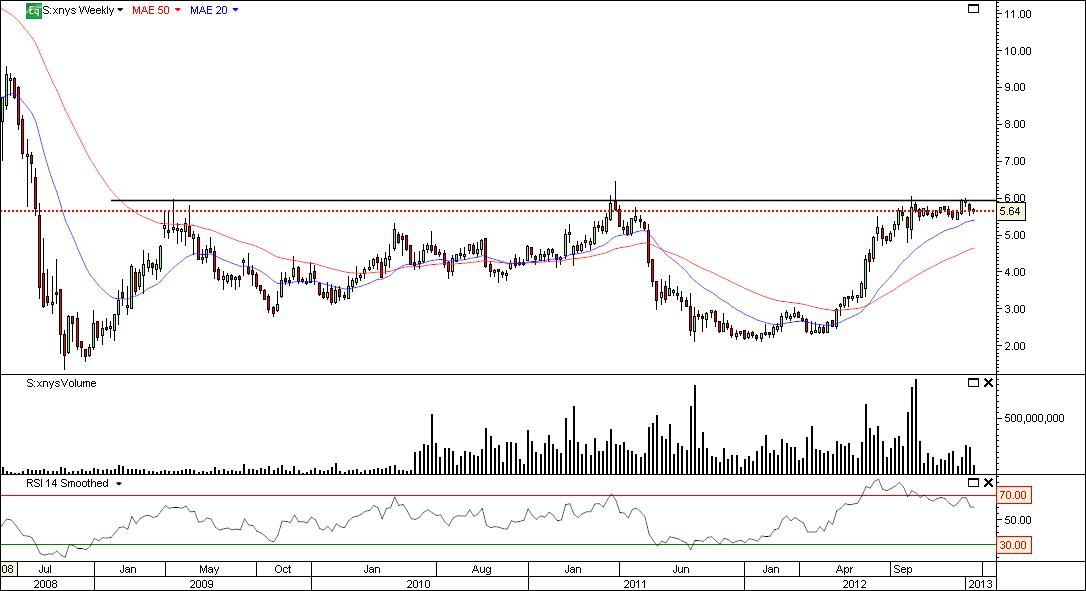1086x591 pixels.
Task: Maximize the S:xnysVolume pane
Action: 973,383
